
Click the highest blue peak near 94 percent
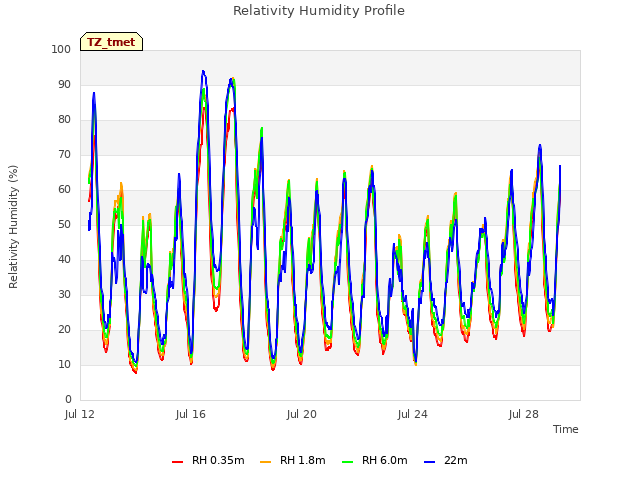pos(203,71)
